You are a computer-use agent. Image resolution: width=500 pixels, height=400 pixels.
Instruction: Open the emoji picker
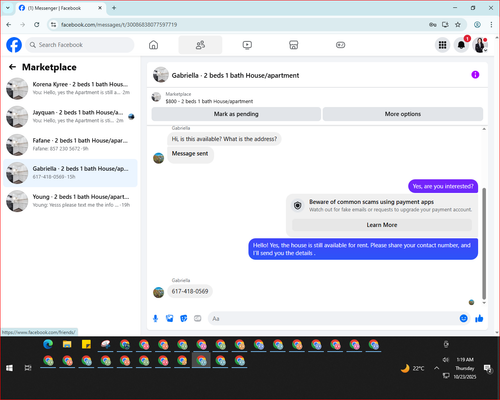click(x=464, y=318)
